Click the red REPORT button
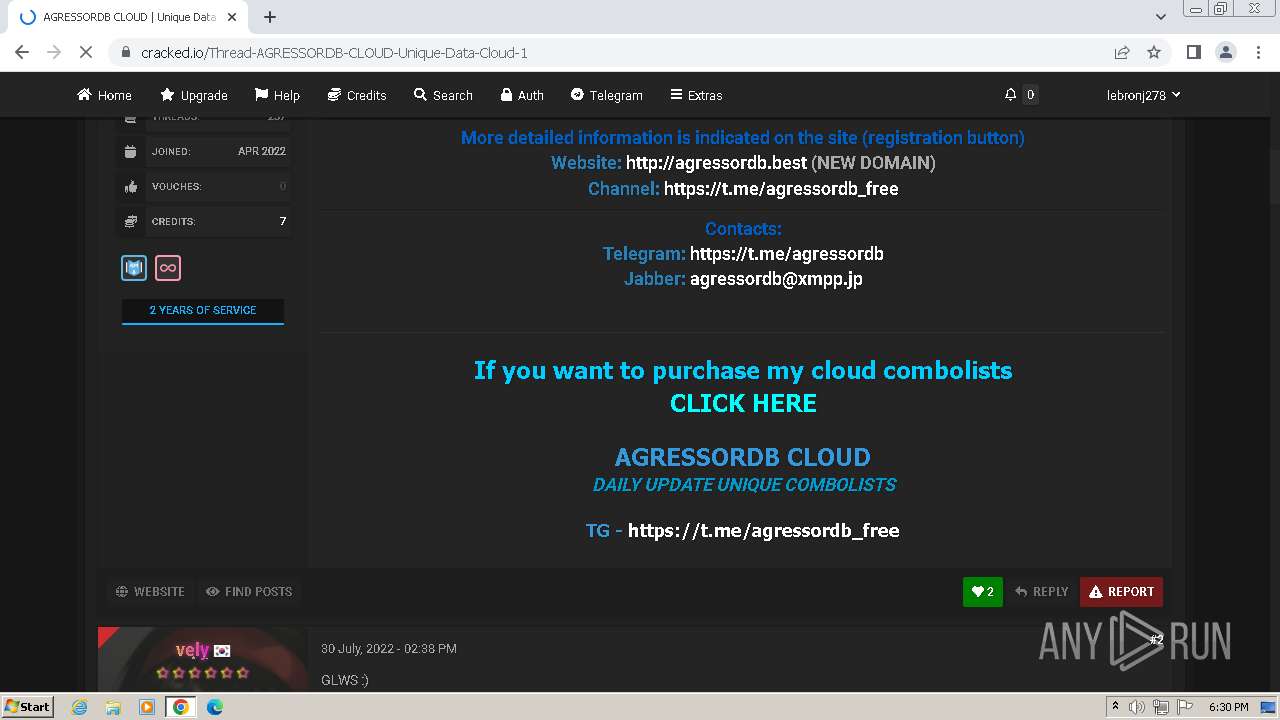 point(1121,592)
